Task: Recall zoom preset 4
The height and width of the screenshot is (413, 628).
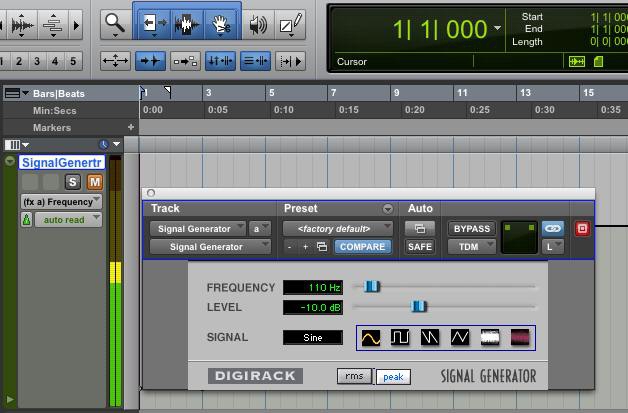Action: (55, 61)
